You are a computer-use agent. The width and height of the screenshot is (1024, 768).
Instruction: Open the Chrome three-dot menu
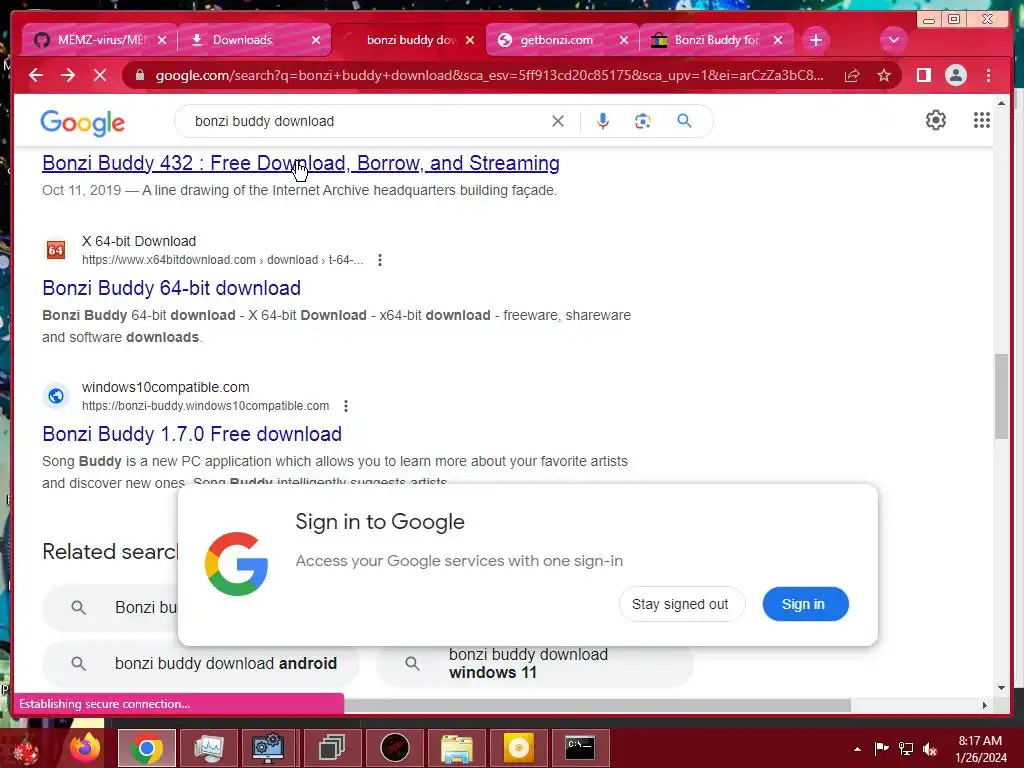pyautogui.click(x=988, y=75)
